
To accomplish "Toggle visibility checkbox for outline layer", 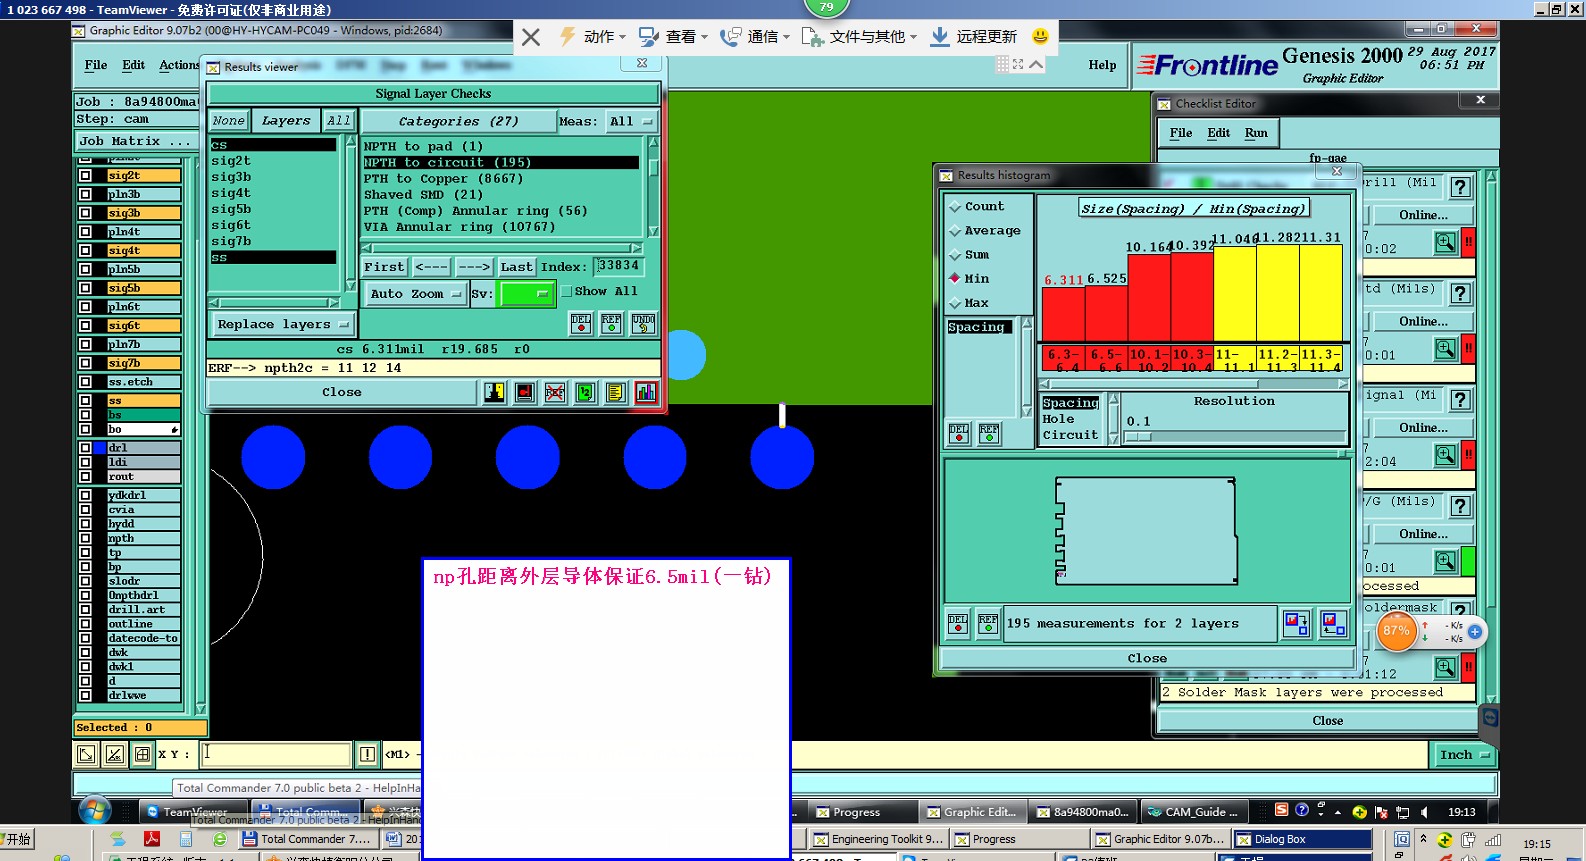I will [x=85, y=624].
